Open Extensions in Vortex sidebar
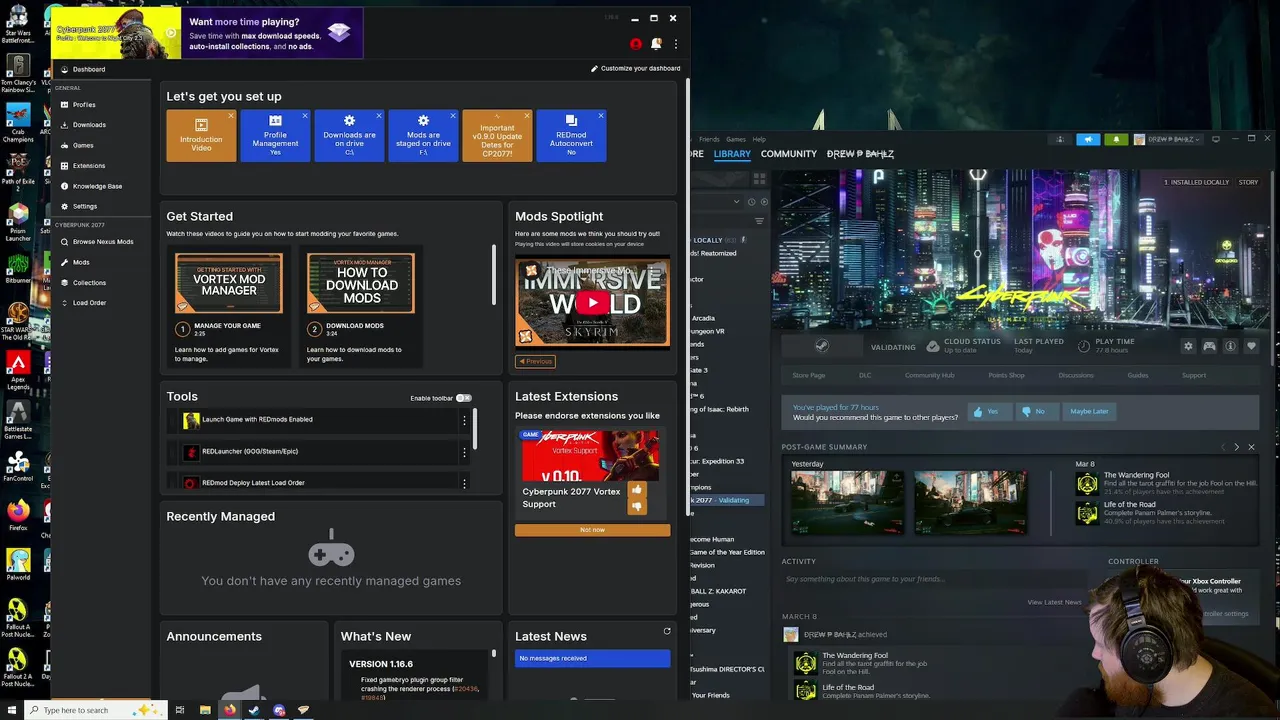The image size is (1280, 720). (89, 166)
